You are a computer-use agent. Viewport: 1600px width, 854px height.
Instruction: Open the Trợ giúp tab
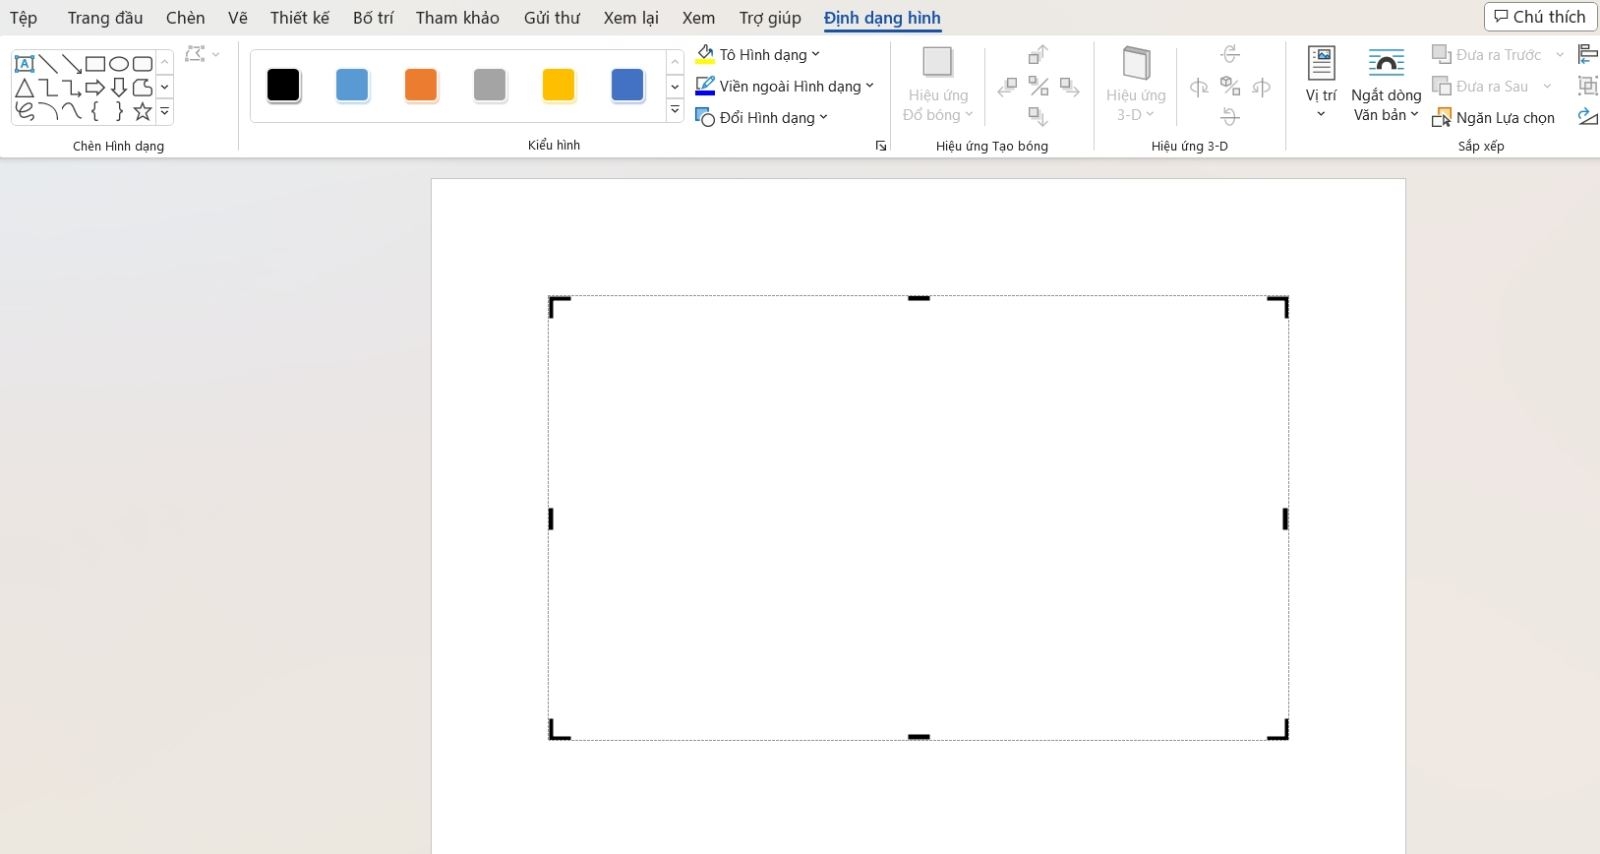click(x=770, y=18)
